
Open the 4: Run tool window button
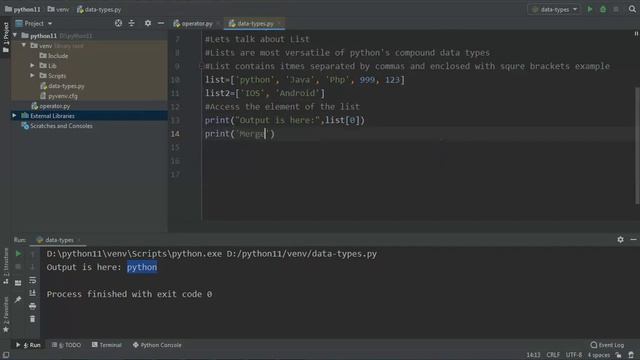(x=29, y=345)
